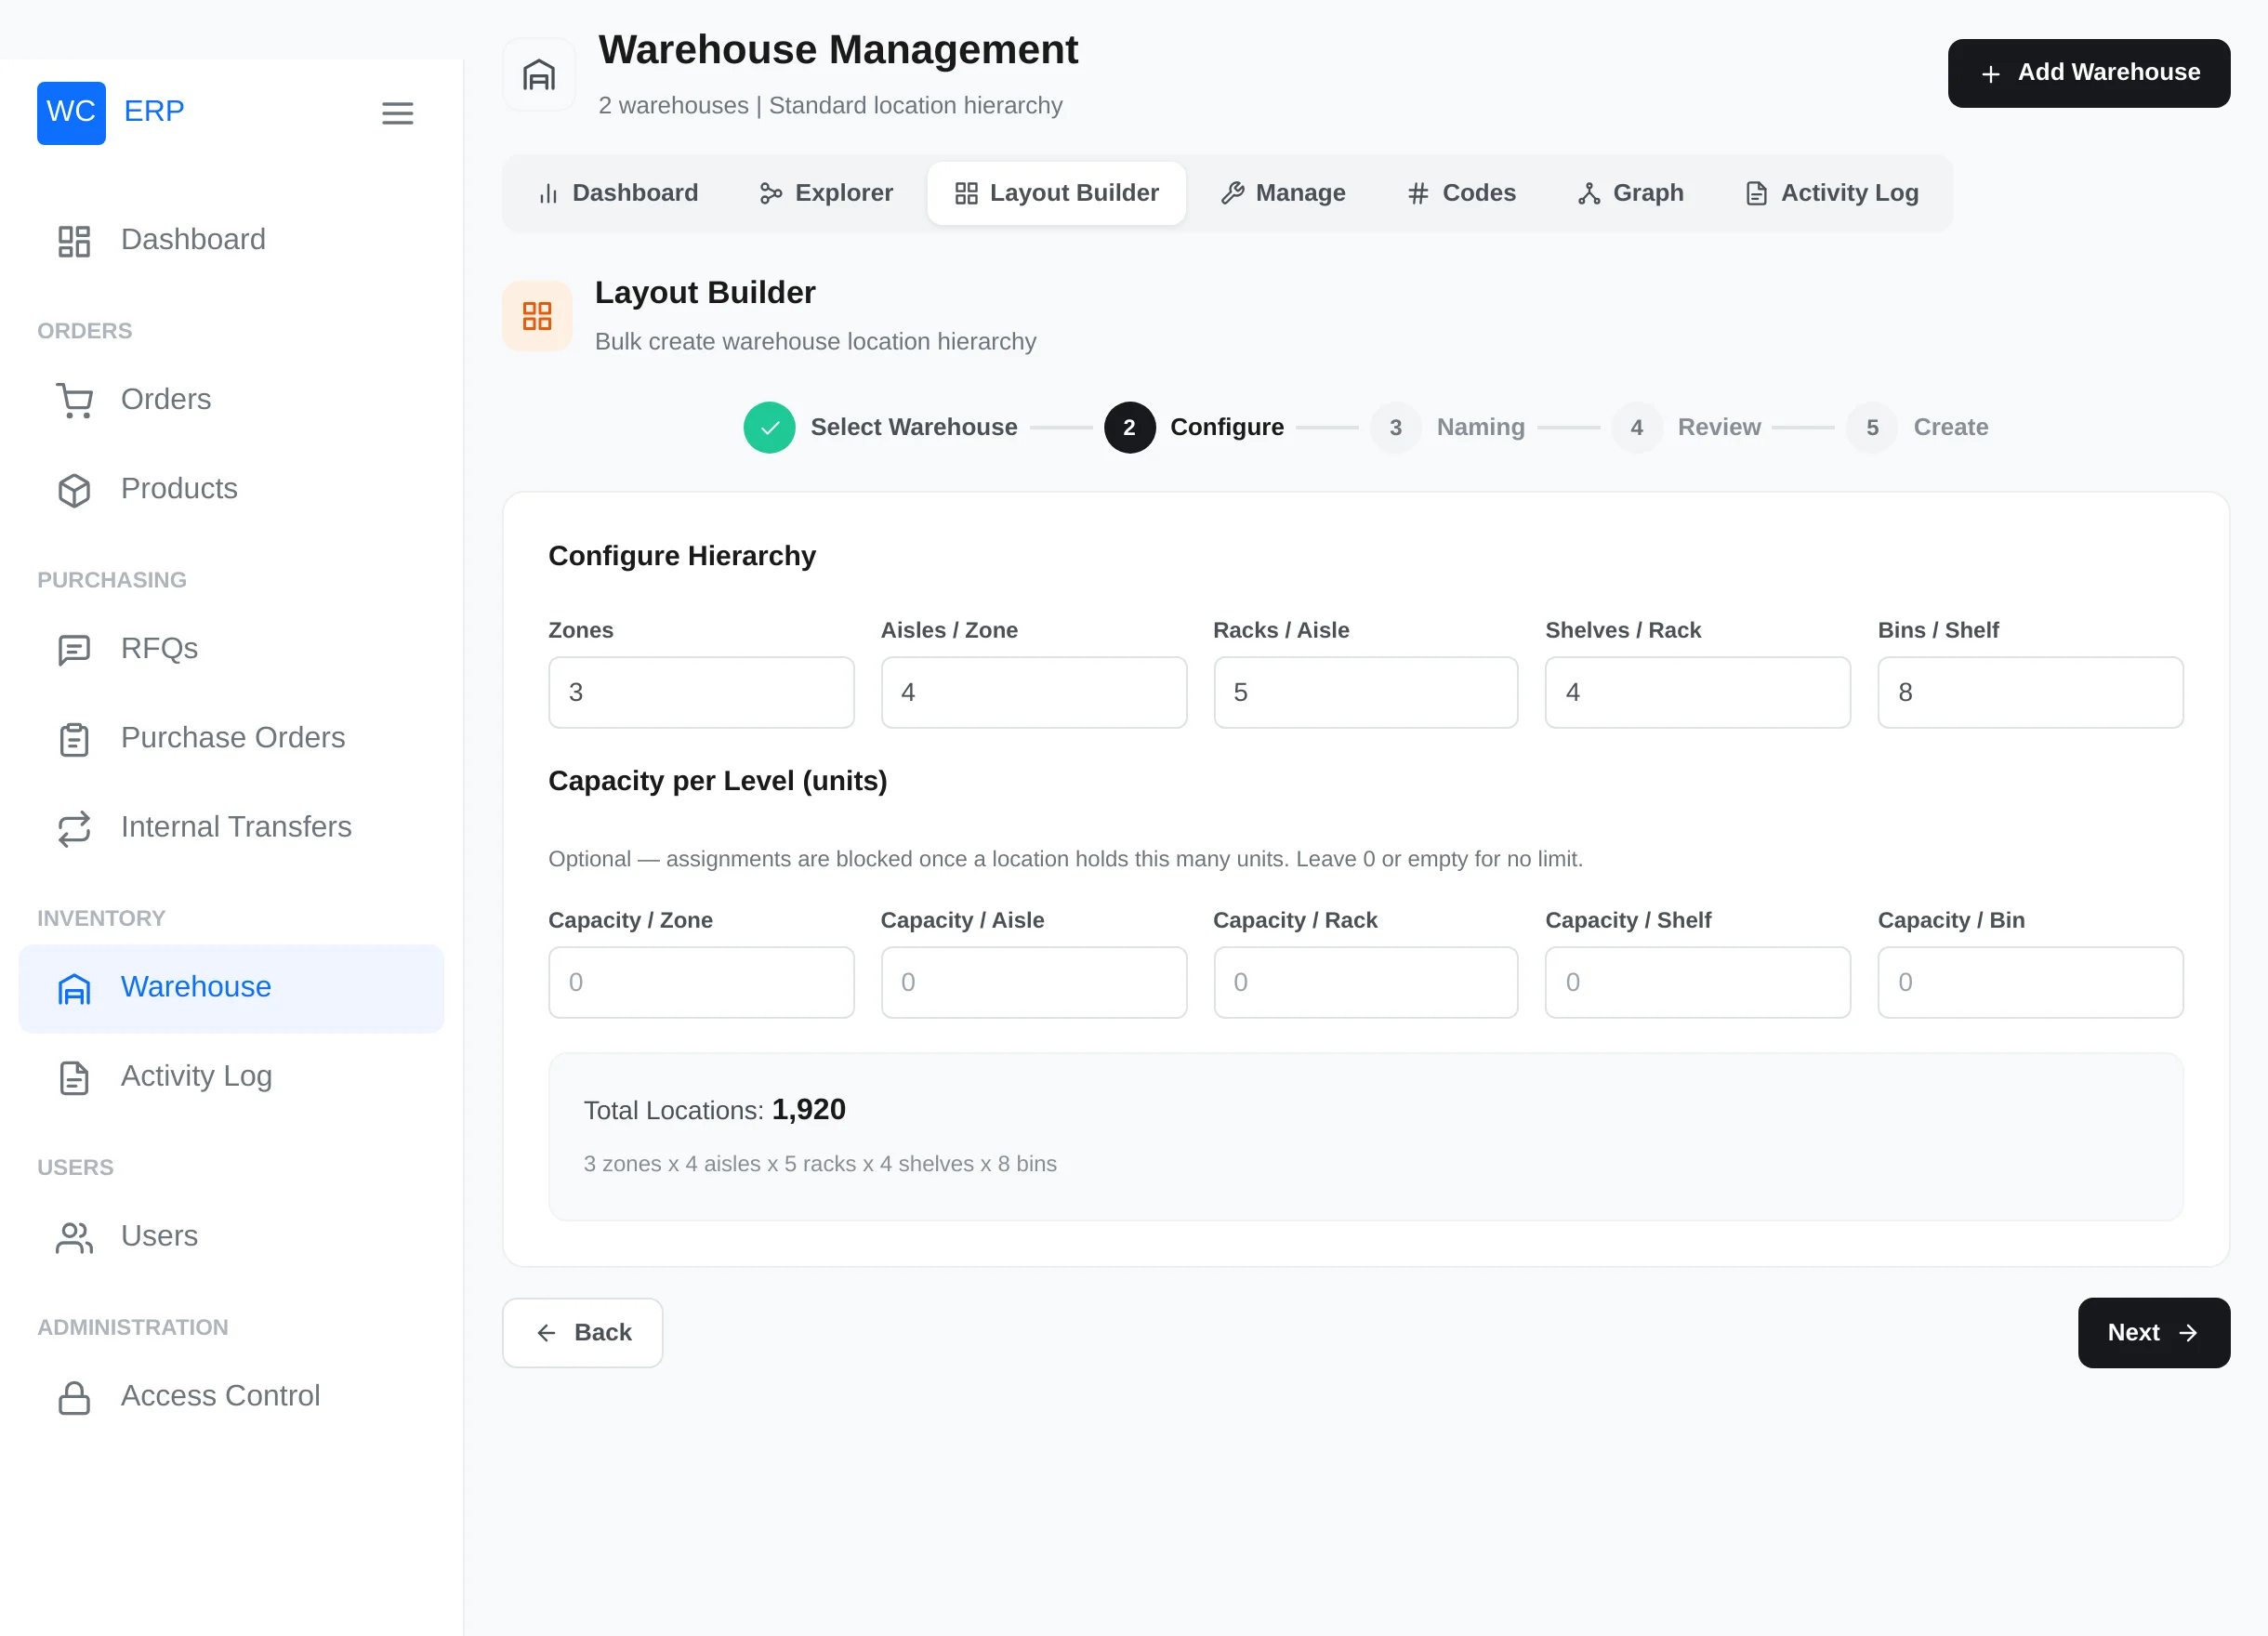Click '2 warehouses | Standard location hierarchy' subtitle

click(830, 106)
